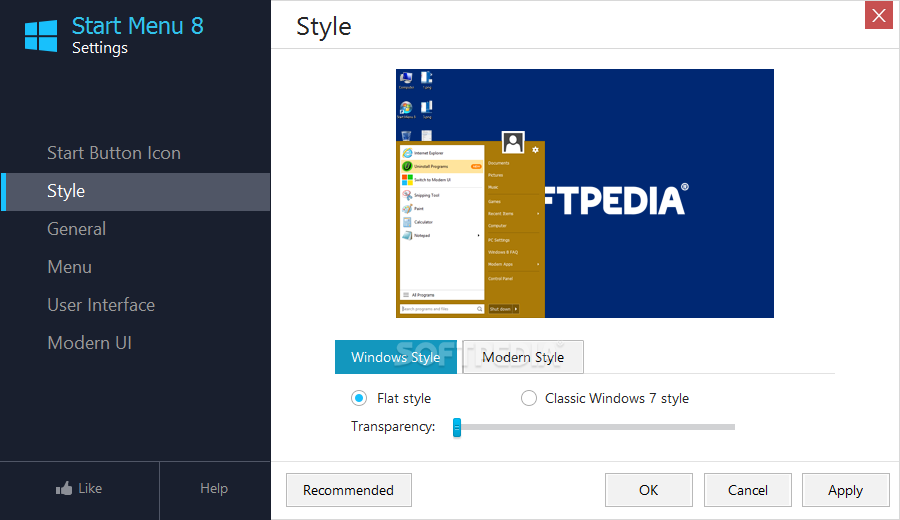Click the Cancel button
Image resolution: width=900 pixels, height=520 pixels.
coord(748,490)
